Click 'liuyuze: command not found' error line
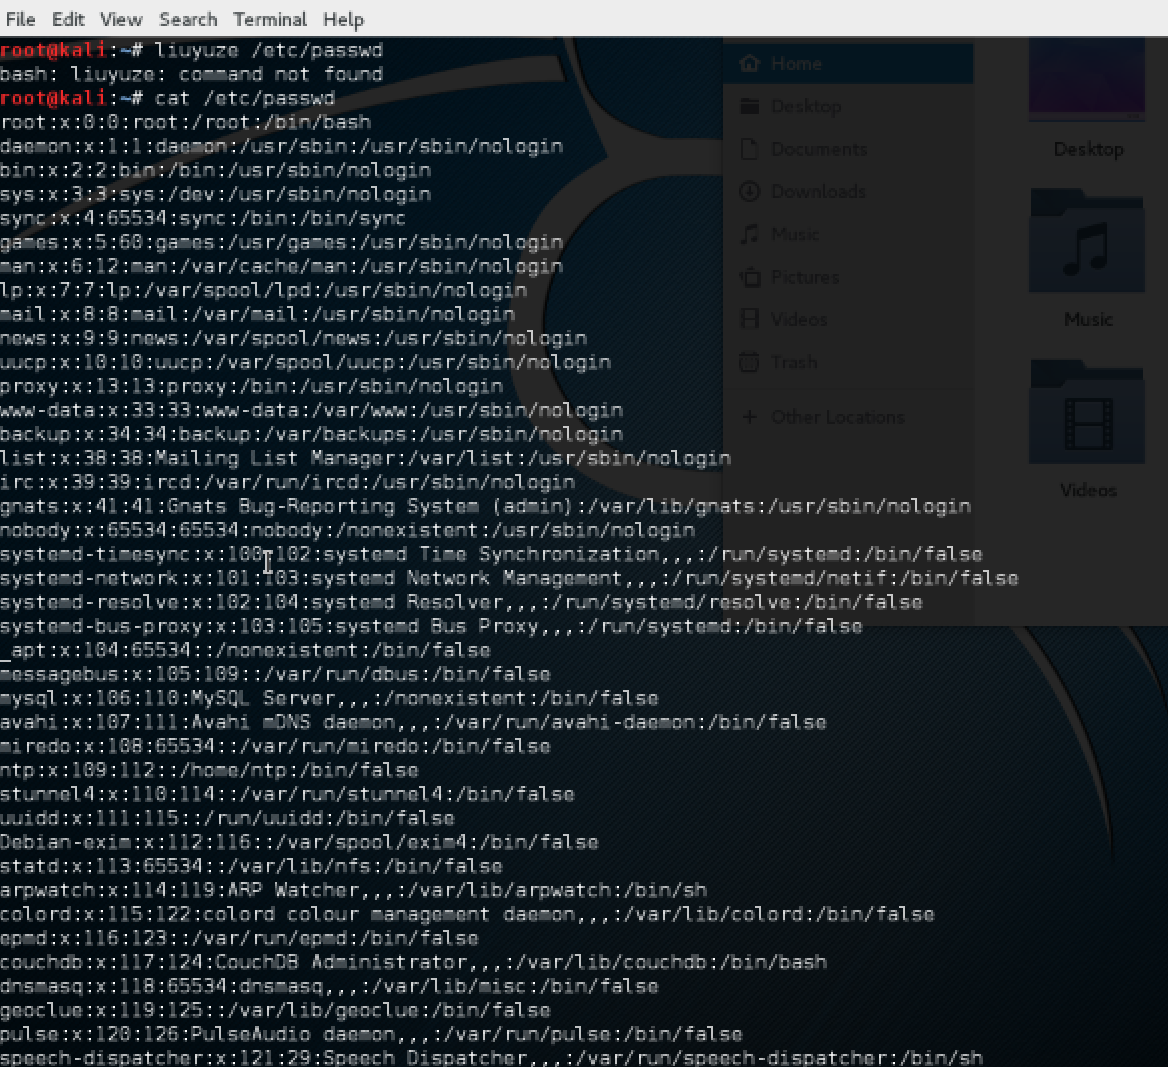1168x1067 pixels. click(x=191, y=75)
